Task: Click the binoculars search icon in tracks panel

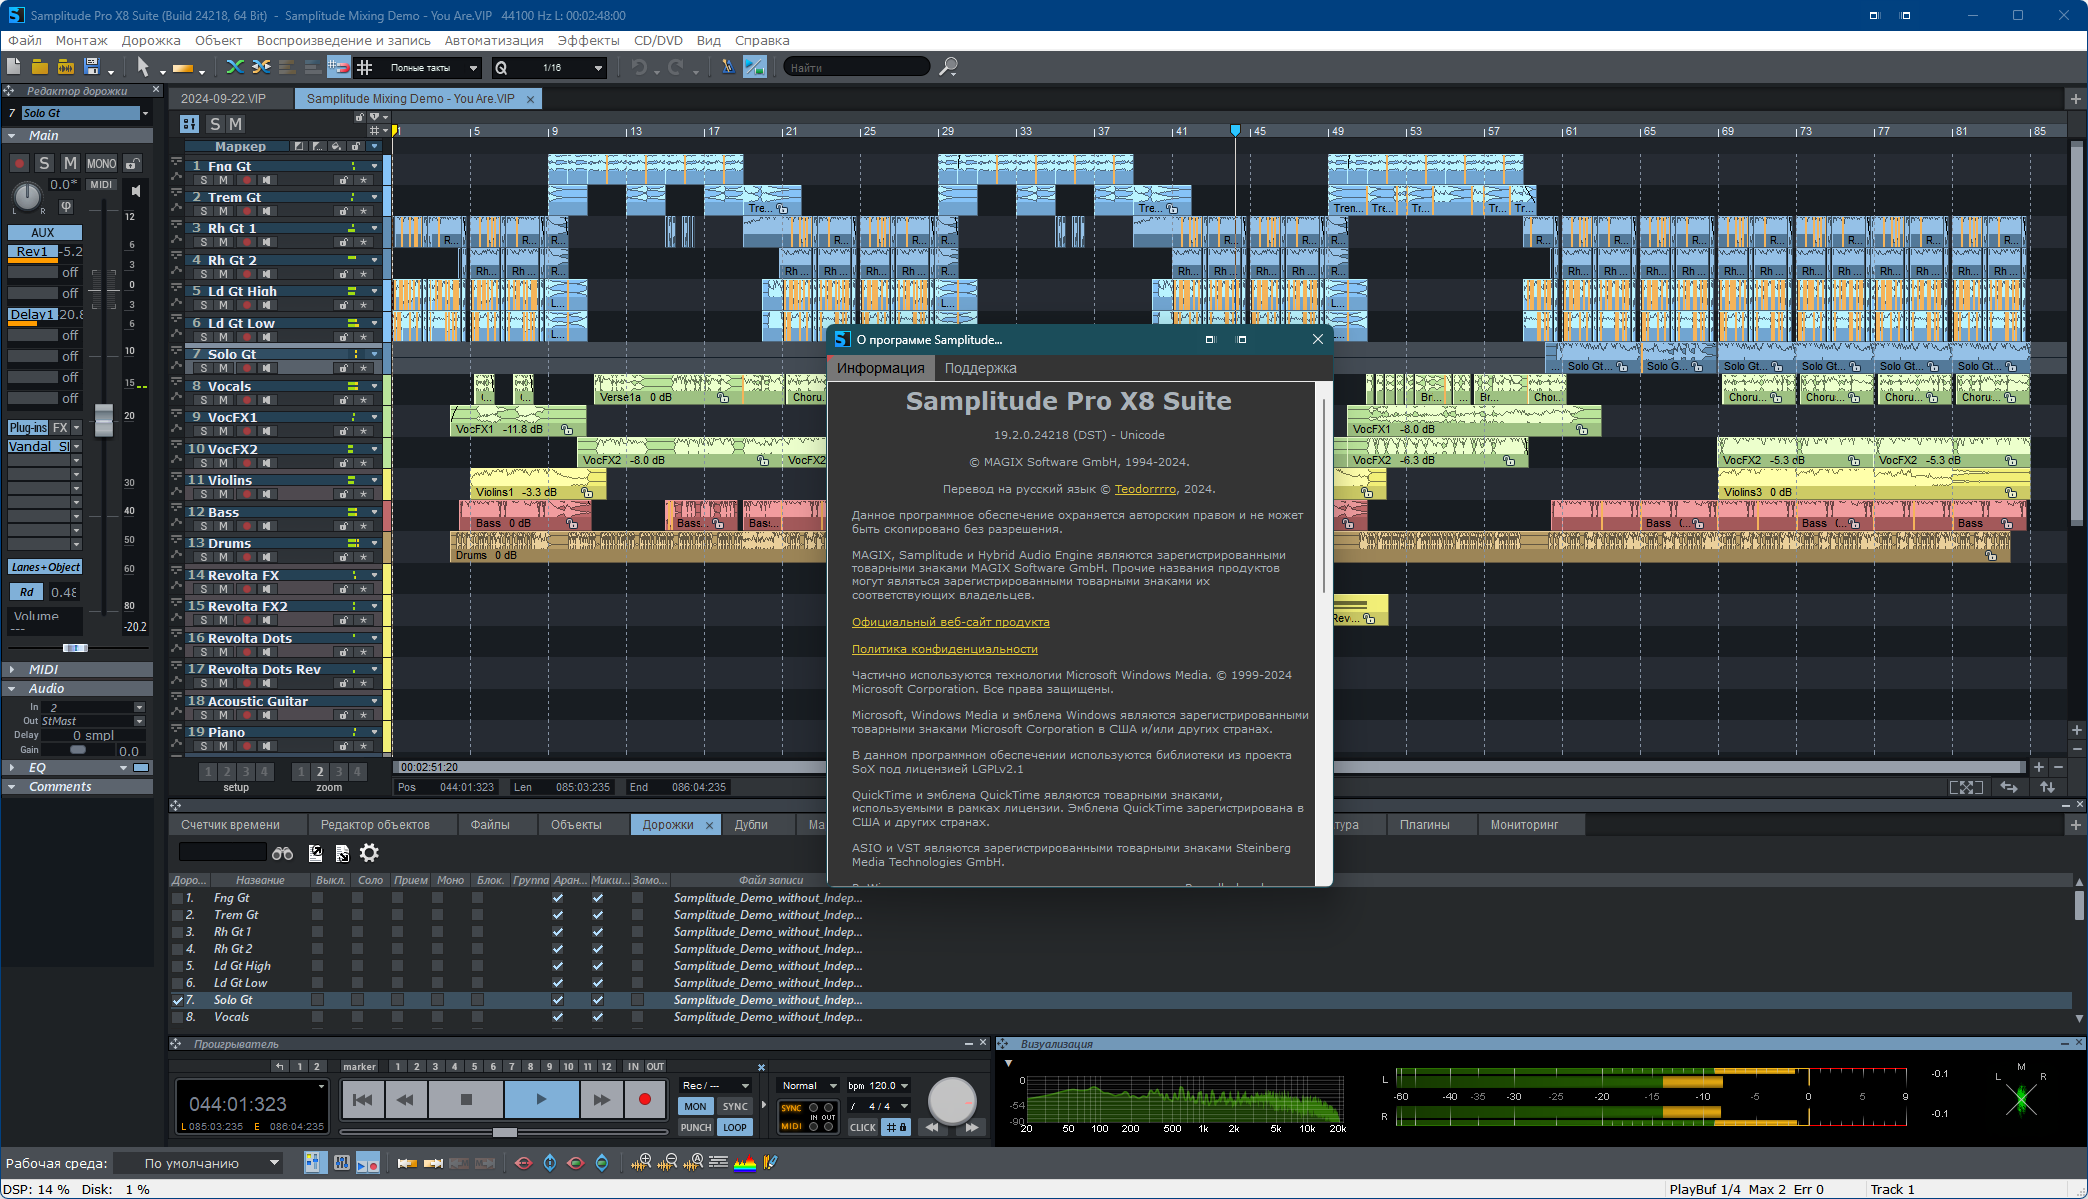Action: point(283,853)
